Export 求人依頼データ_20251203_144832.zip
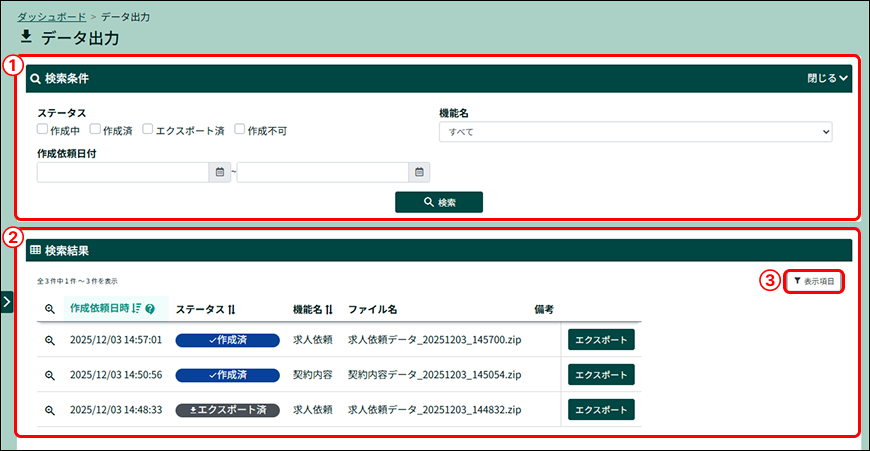This screenshot has width=870, height=451. (601, 410)
